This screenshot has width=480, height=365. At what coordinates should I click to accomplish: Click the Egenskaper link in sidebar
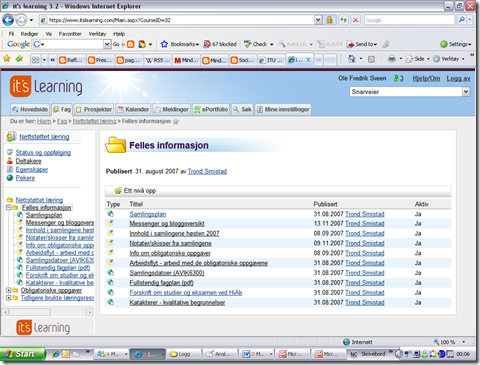(32, 169)
